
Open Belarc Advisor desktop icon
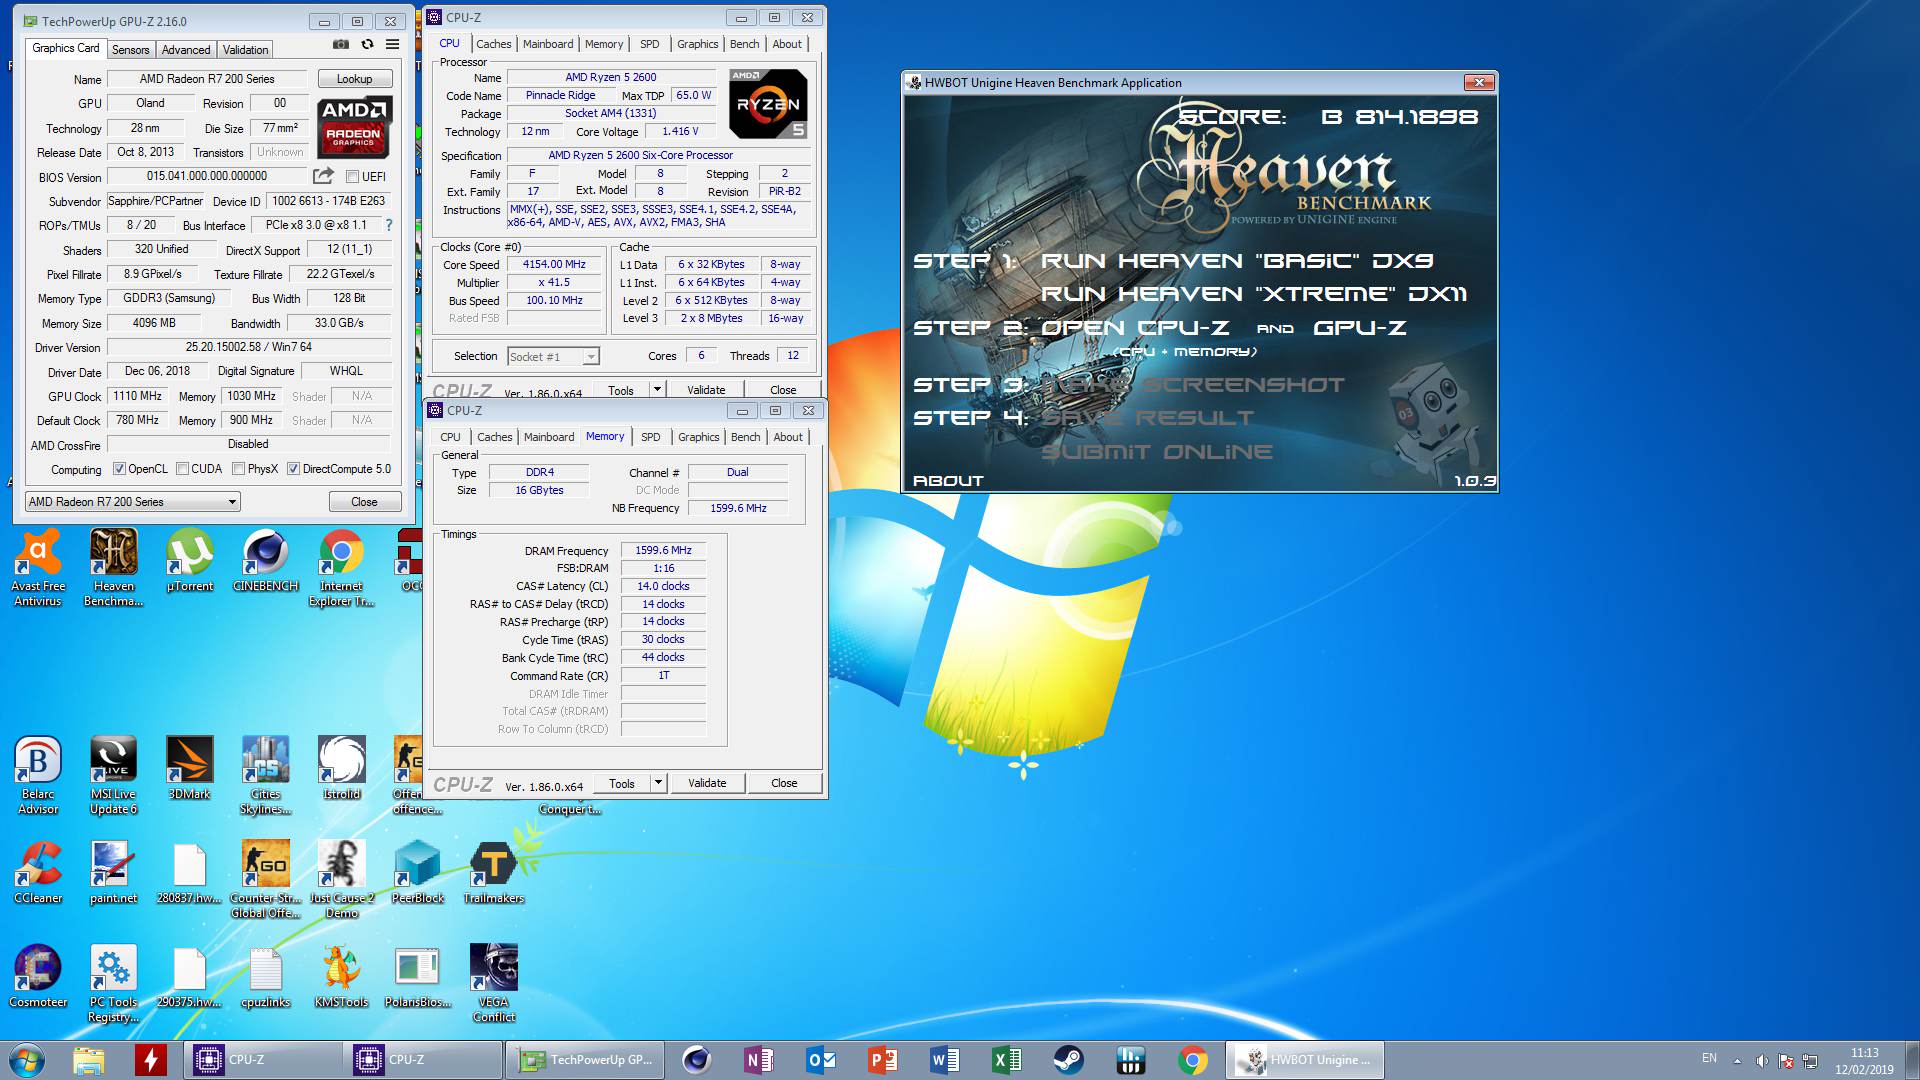pyautogui.click(x=38, y=775)
